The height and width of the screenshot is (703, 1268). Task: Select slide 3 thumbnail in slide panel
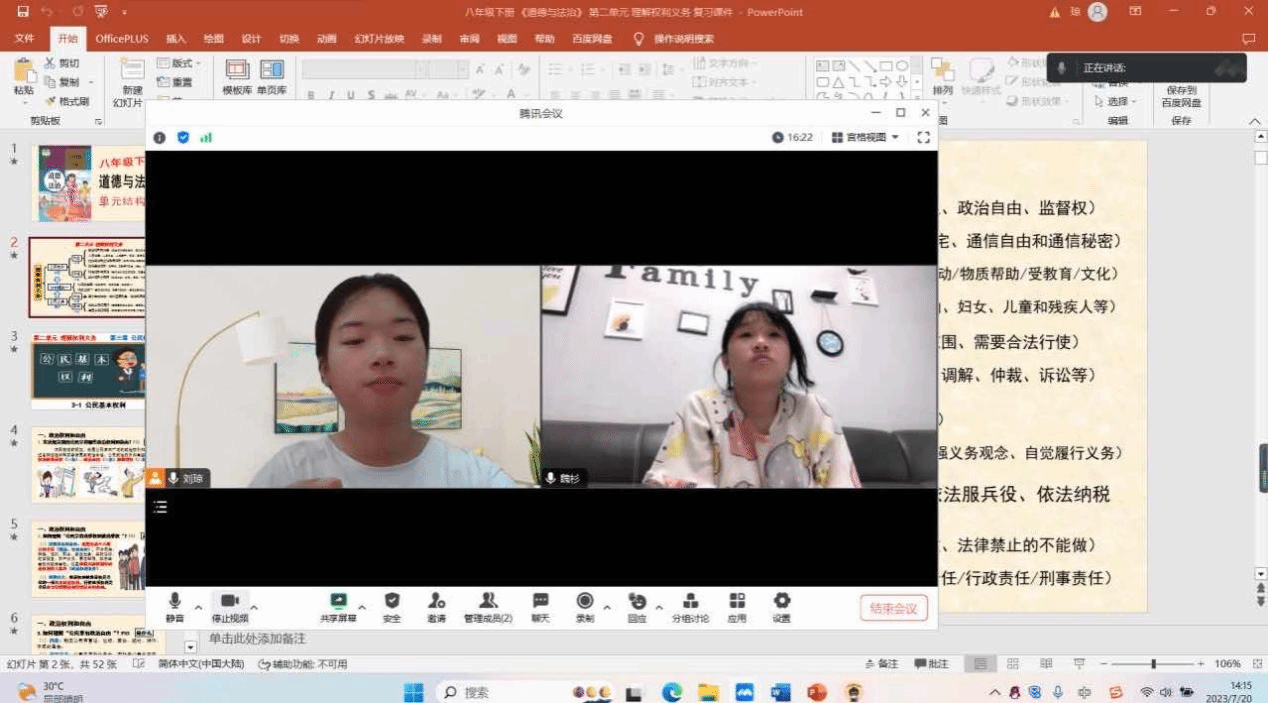87,370
